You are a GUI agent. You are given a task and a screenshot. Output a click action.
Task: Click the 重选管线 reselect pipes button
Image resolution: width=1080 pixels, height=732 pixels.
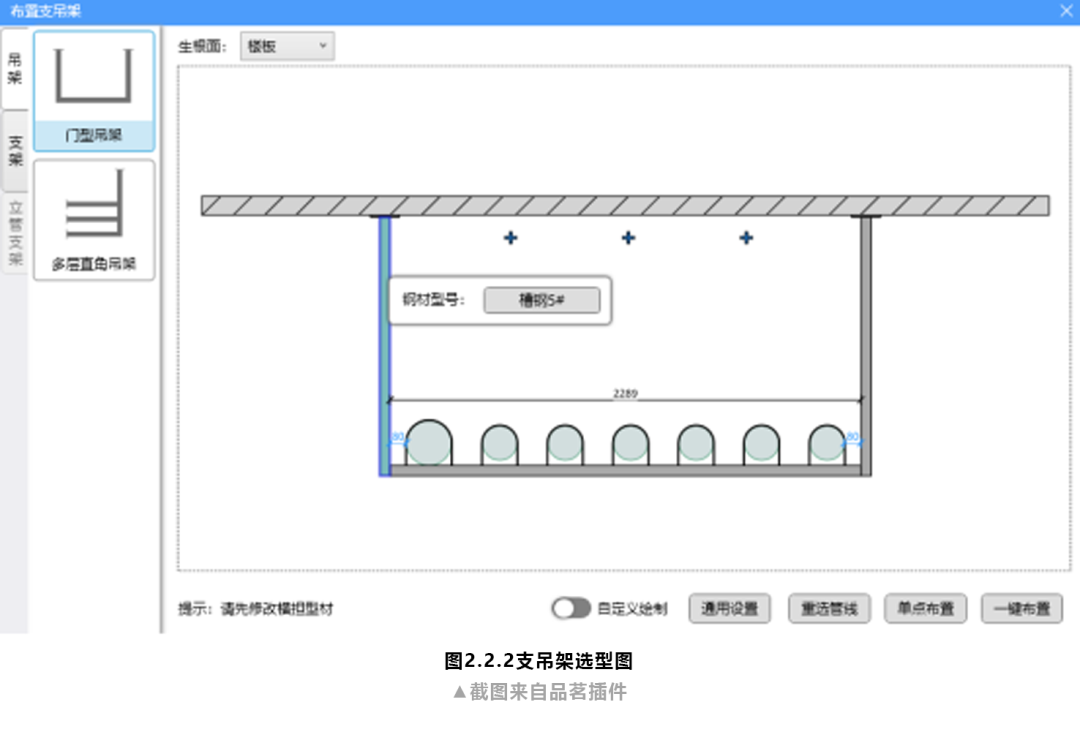pyautogui.click(x=828, y=608)
